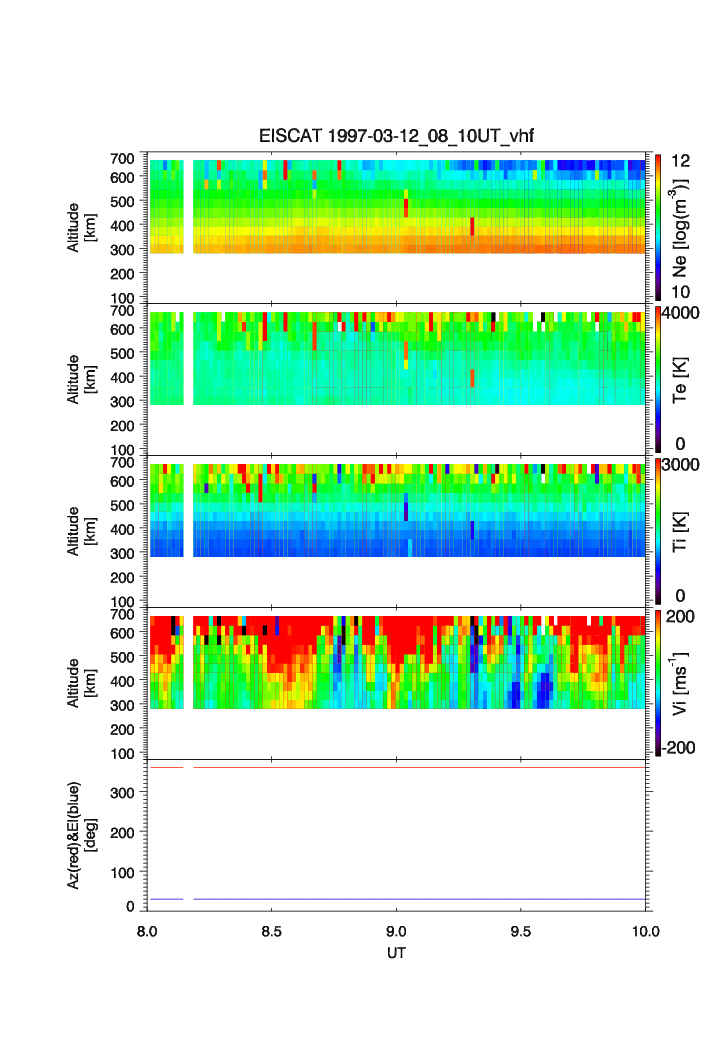Click the 500 altitude tick in Ne panel

(x=123, y=201)
